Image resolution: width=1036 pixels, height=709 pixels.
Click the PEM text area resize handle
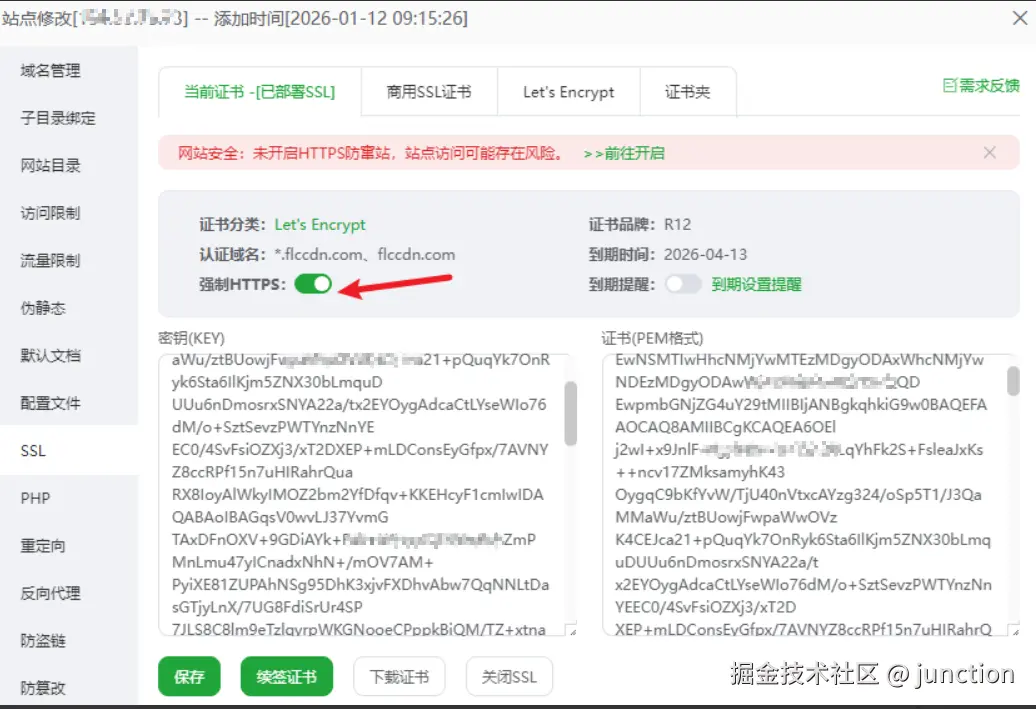click(x=1016, y=632)
